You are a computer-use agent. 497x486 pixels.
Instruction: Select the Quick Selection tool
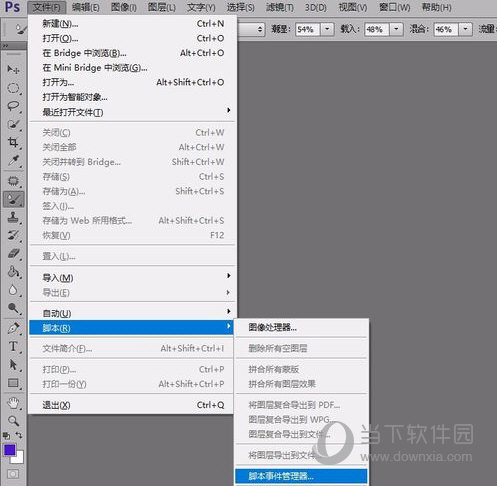[13, 124]
